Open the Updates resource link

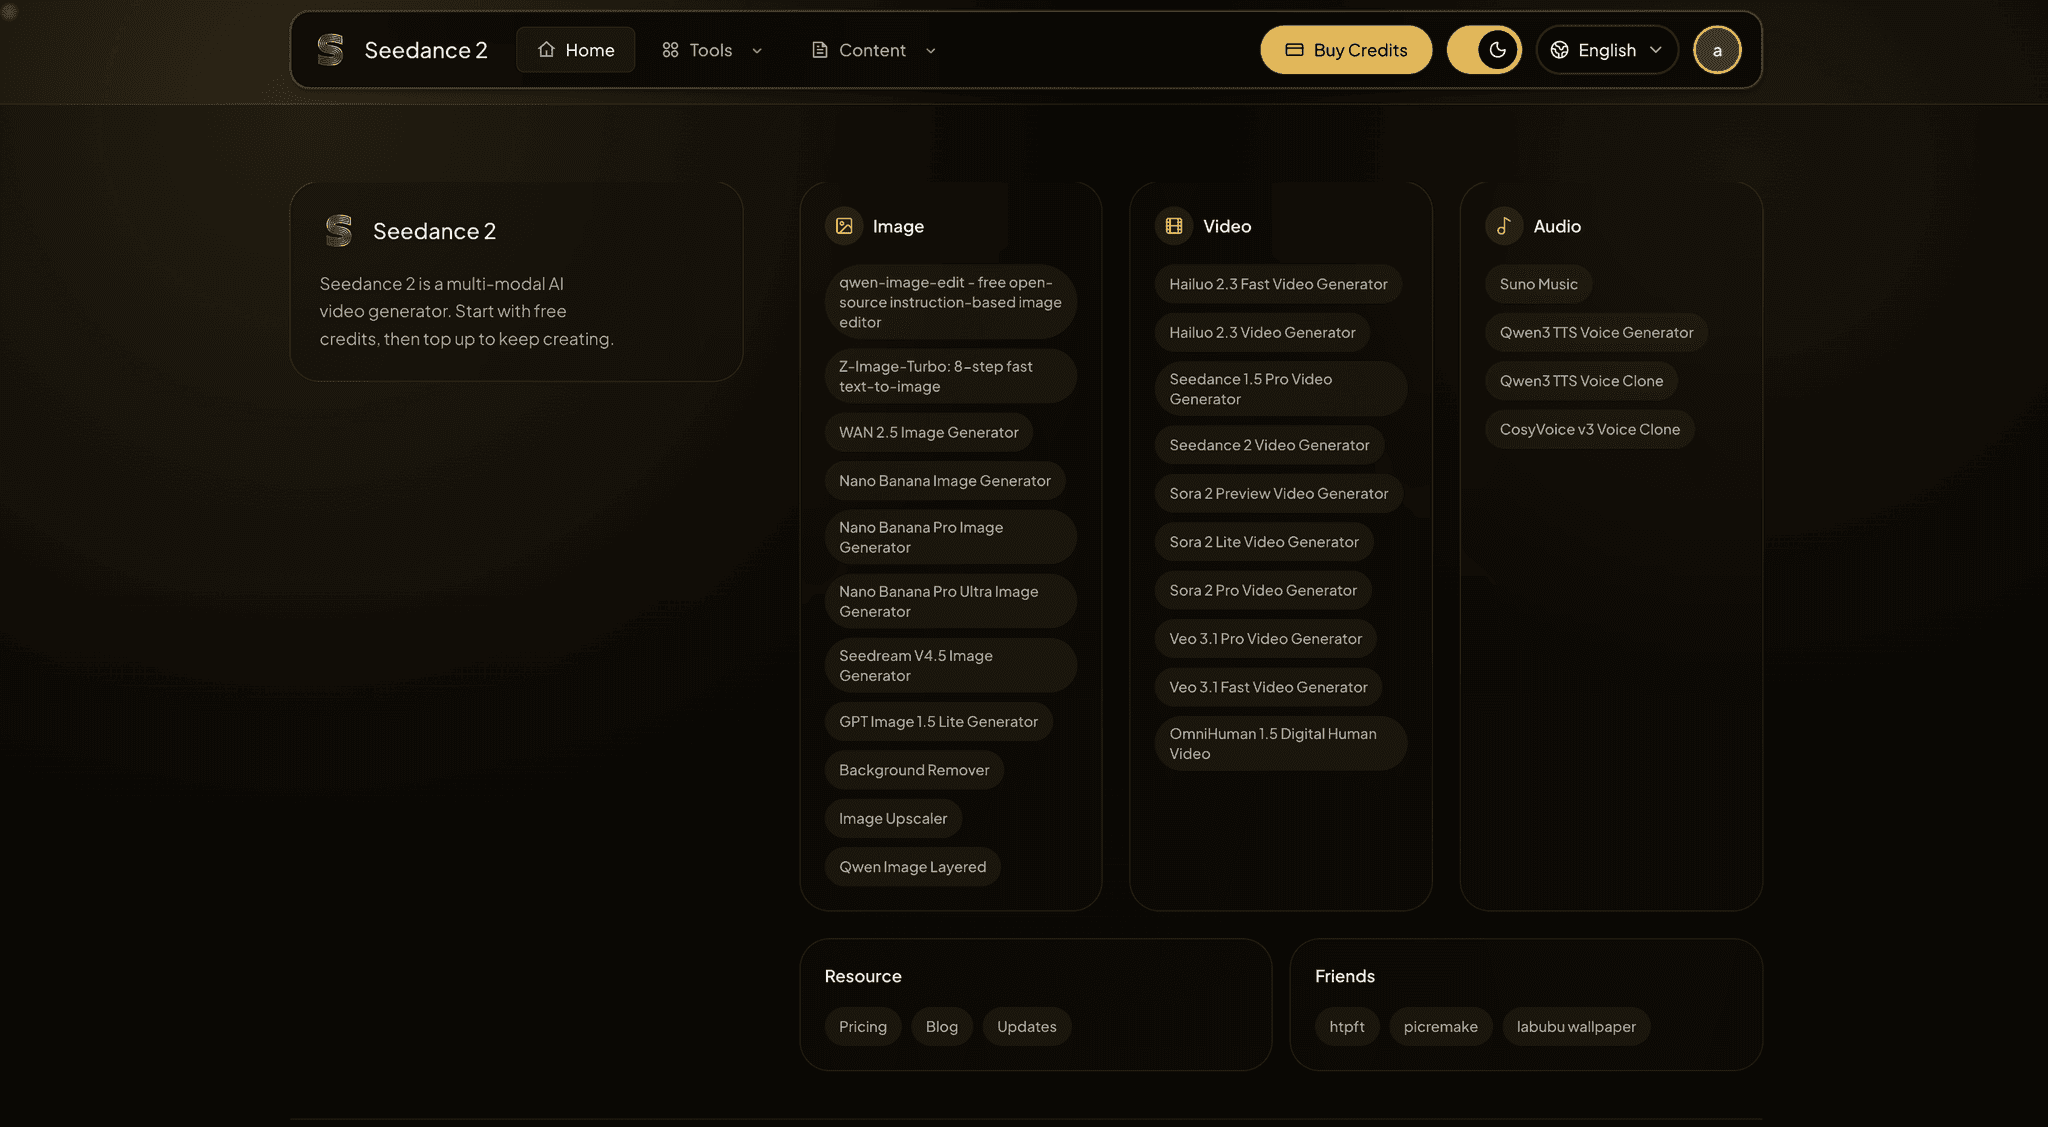(1027, 1027)
